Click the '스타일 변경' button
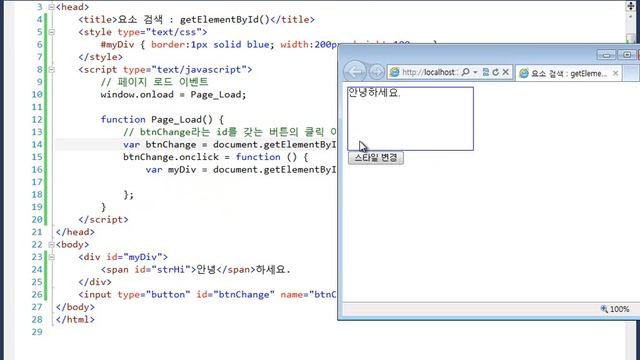The image size is (640, 360). pyautogui.click(x=376, y=158)
